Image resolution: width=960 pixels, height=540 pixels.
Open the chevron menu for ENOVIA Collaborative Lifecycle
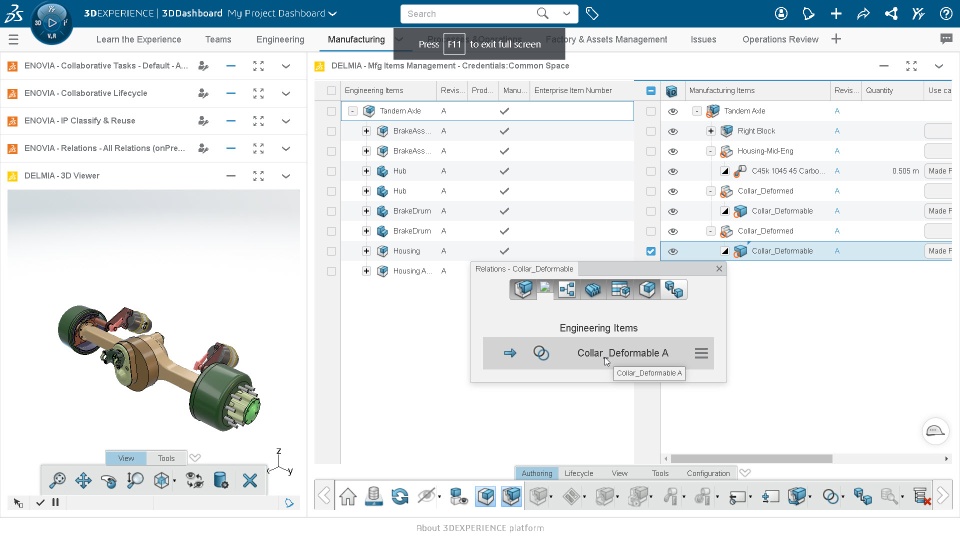[286, 94]
